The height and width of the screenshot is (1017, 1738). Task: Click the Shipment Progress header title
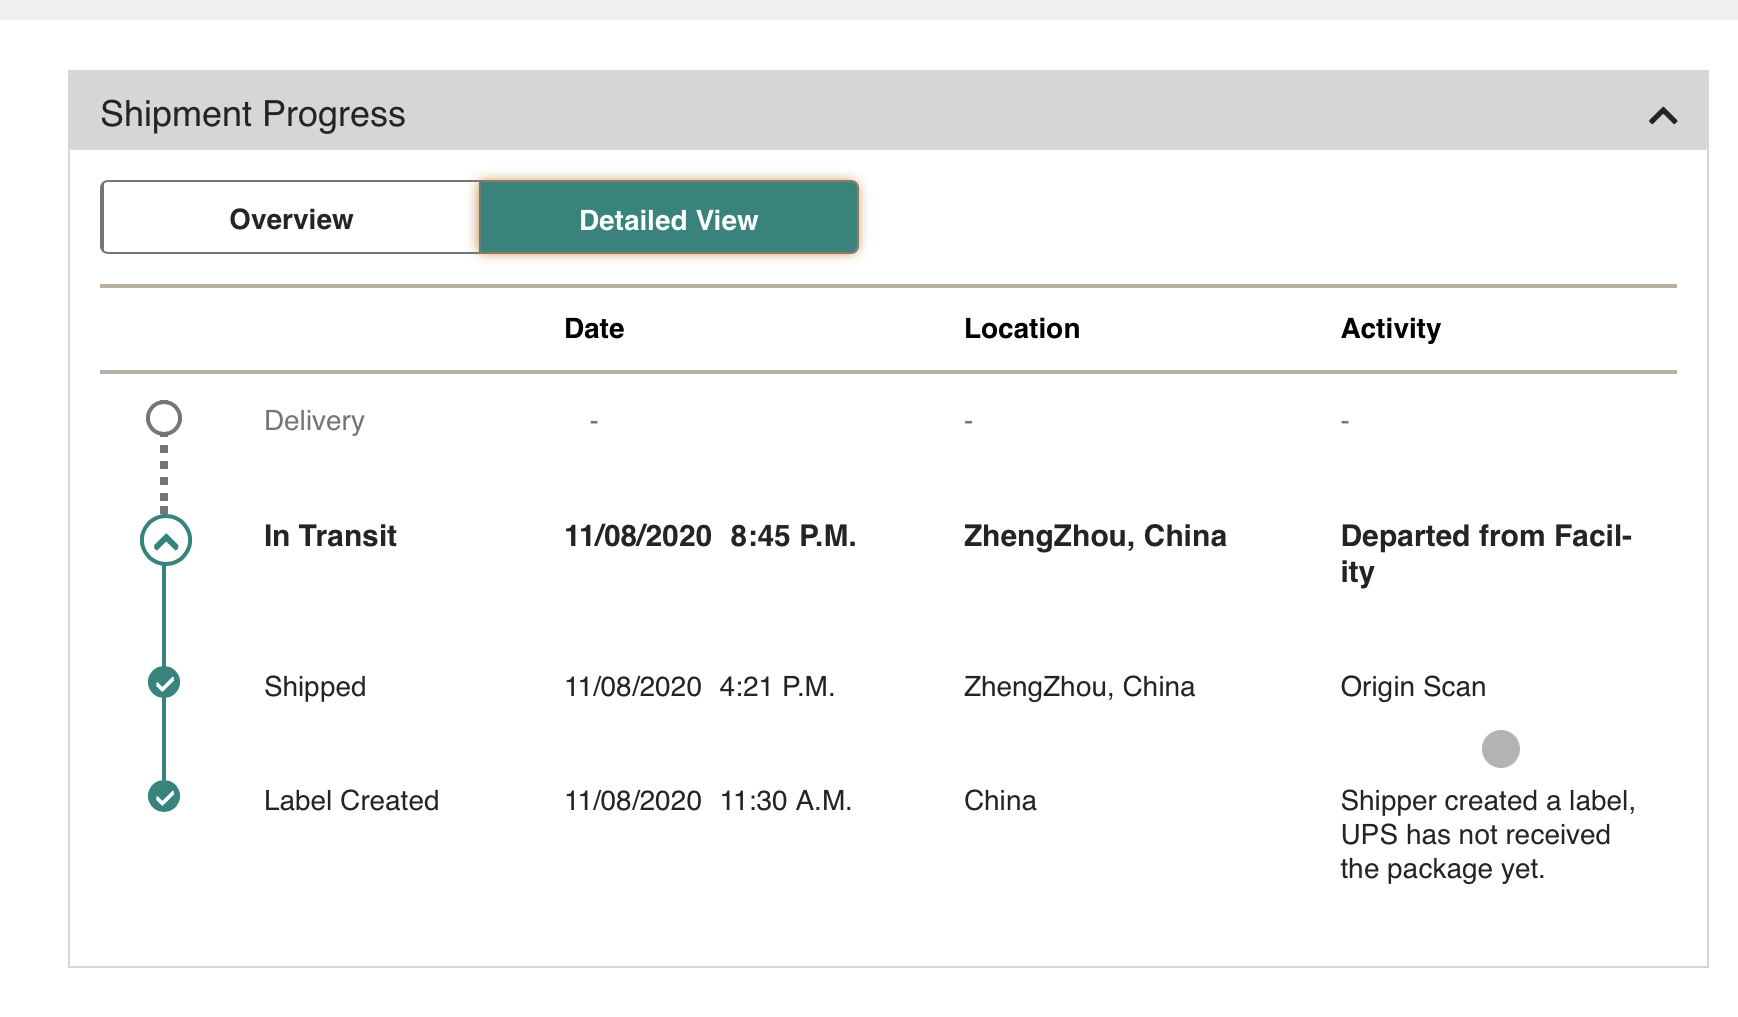[x=253, y=114]
